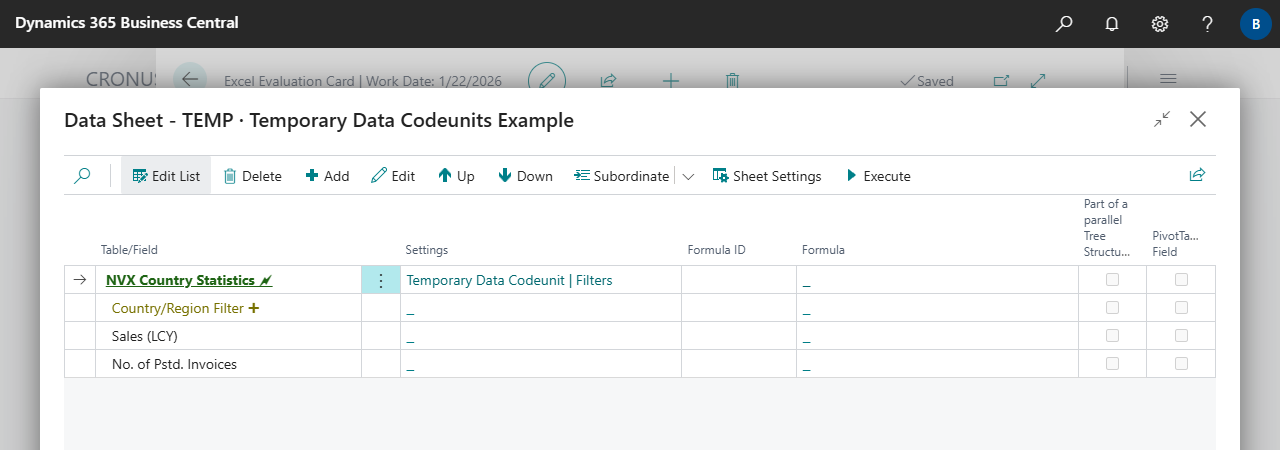Toggle Edit List mode
The width and height of the screenshot is (1280, 450).
point(166,176)
